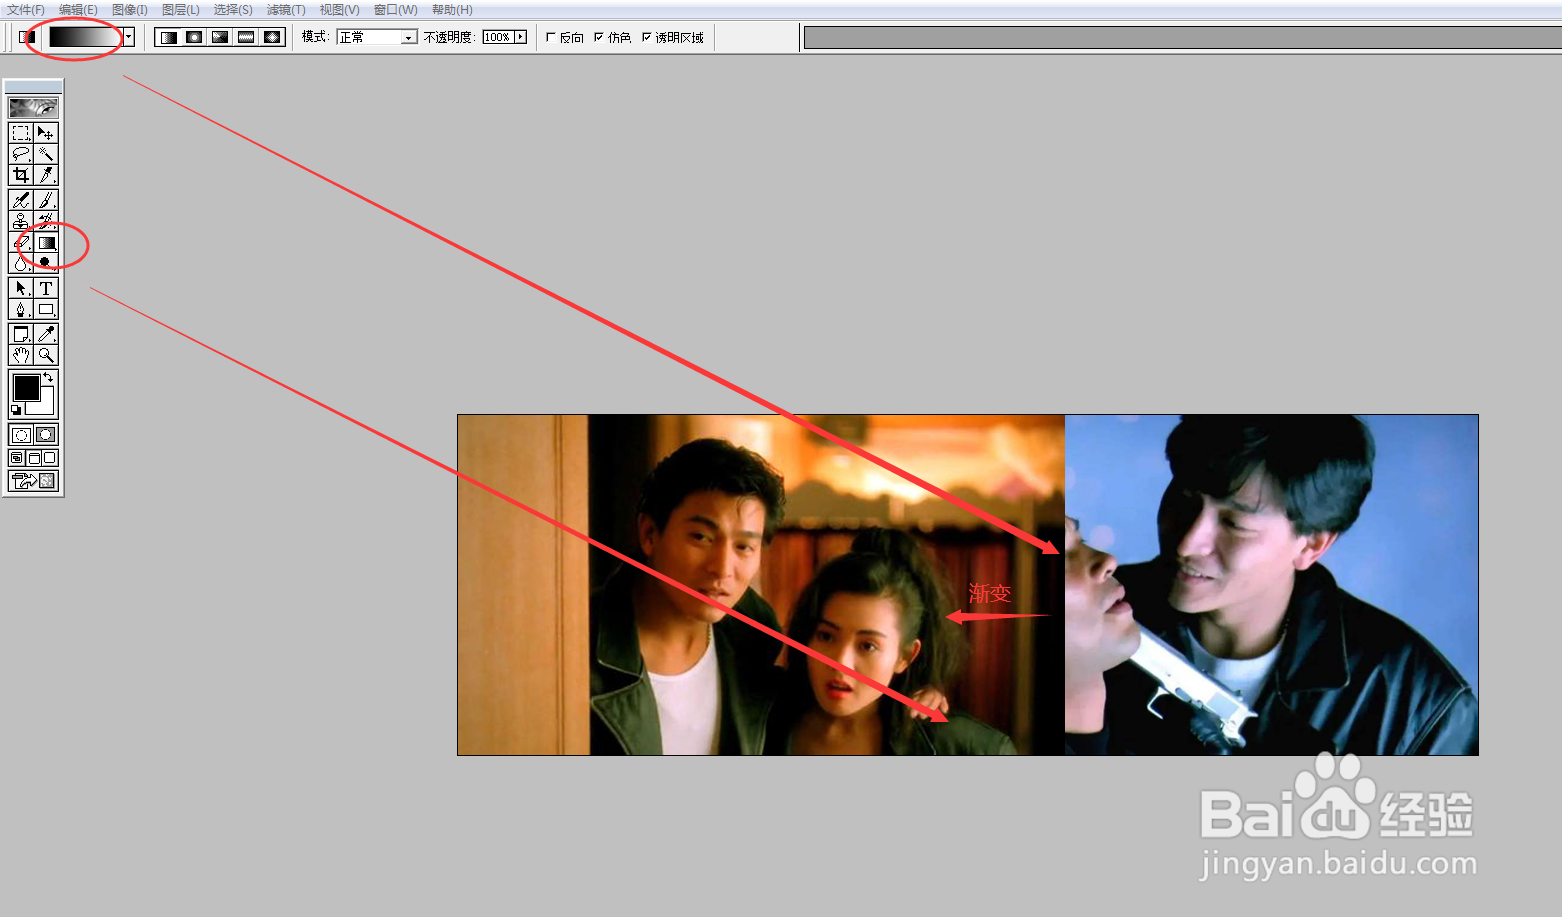
Task: Select the Pen tool
Action: 21,309
